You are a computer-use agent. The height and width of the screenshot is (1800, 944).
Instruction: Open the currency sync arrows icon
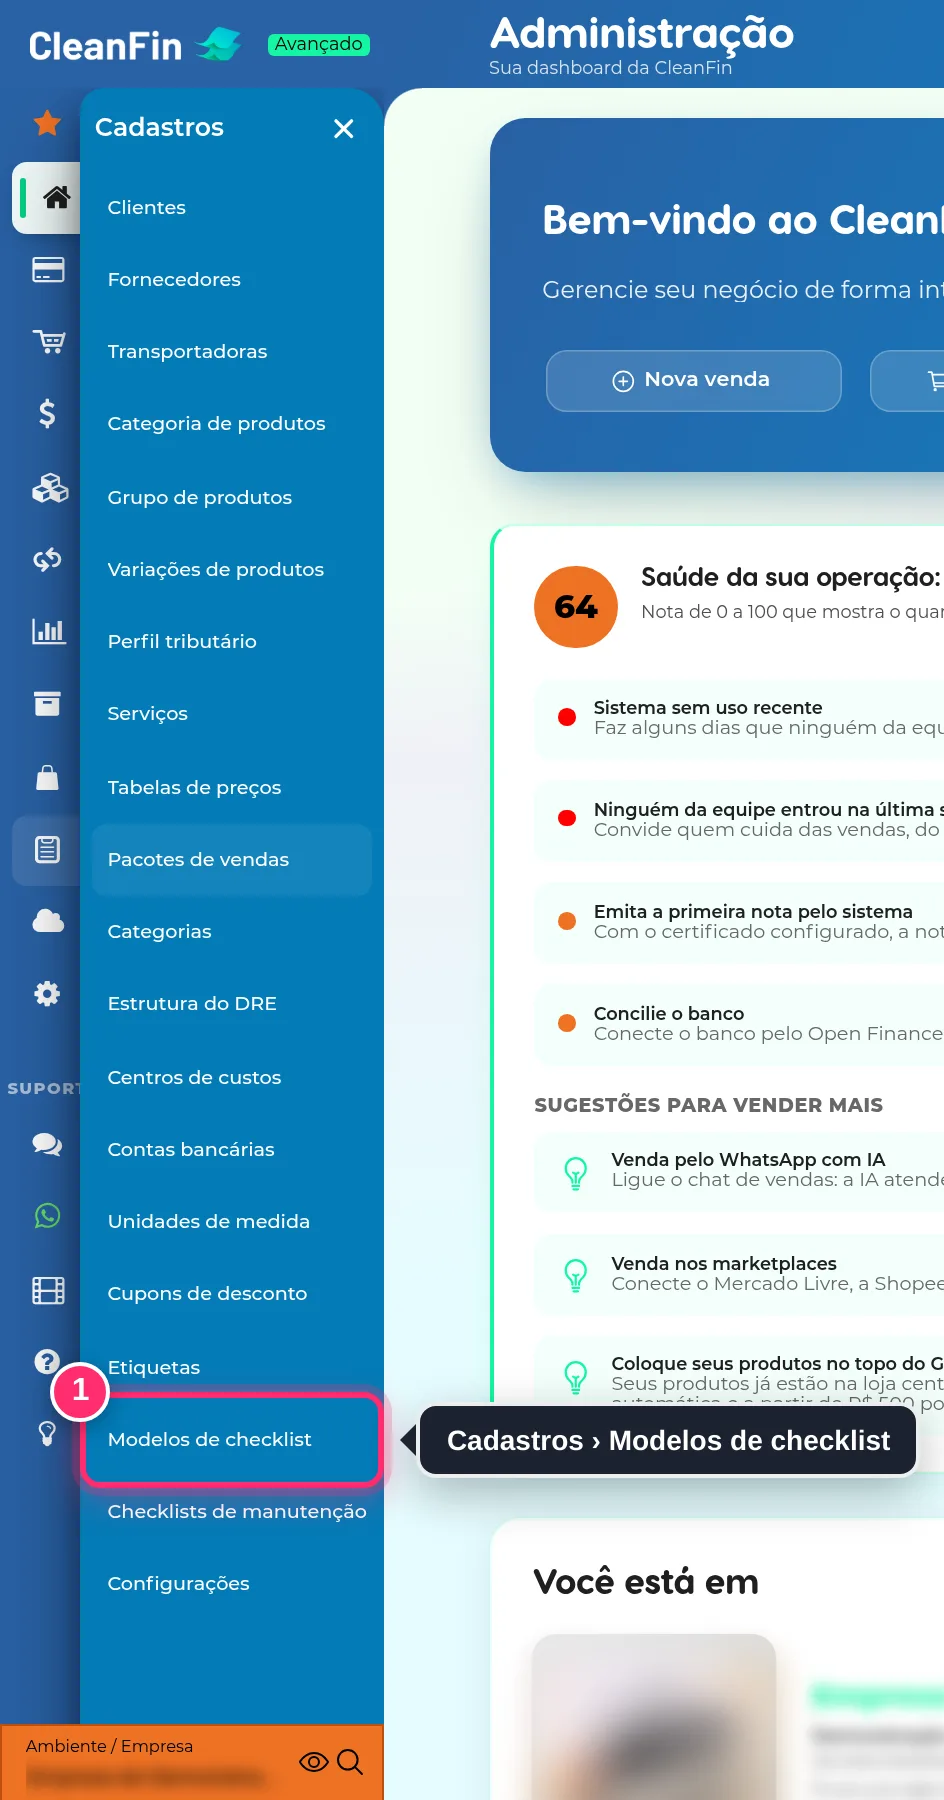point(47,559)
